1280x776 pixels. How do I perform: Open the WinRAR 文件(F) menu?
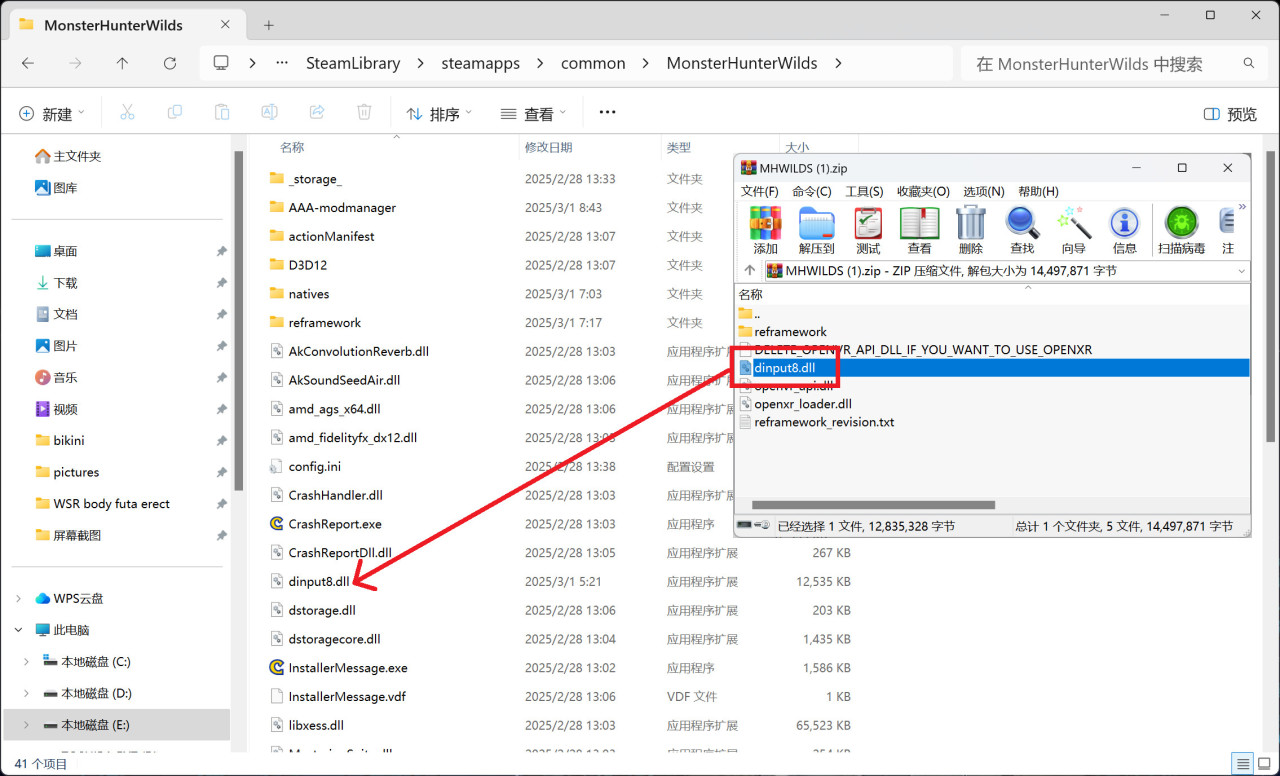click(x=759, y=191)
